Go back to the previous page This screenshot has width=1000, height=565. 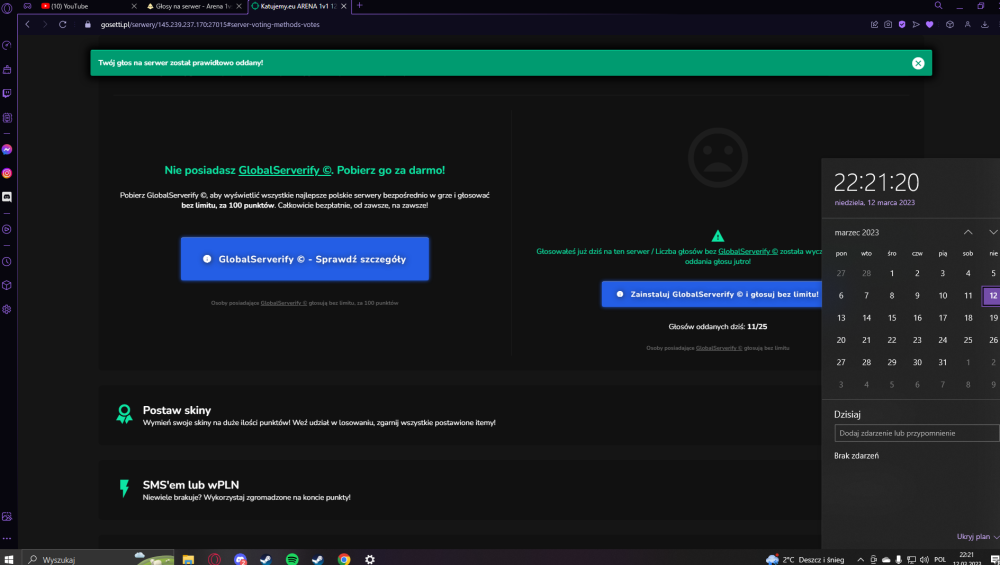27,24
